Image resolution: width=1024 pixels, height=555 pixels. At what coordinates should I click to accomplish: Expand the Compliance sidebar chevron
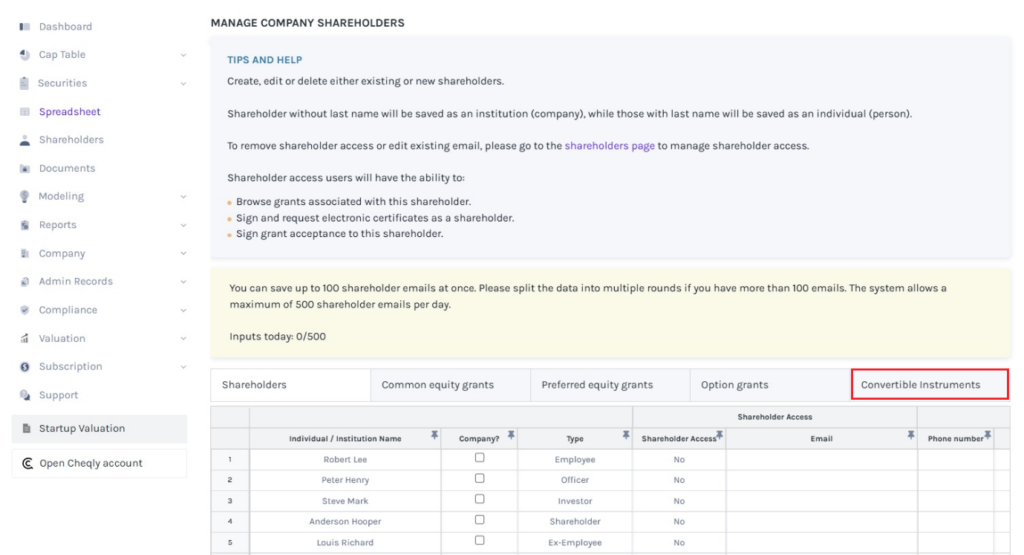point(183,310)
